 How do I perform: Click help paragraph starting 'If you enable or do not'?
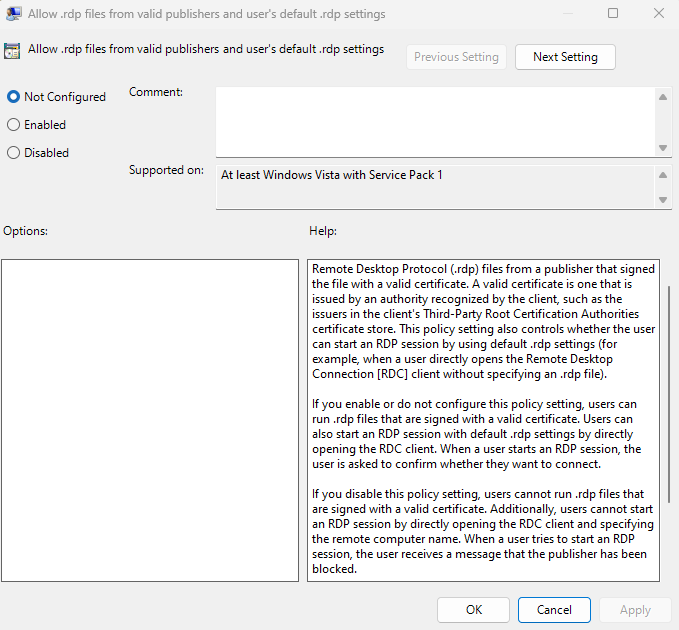[476, 434]
